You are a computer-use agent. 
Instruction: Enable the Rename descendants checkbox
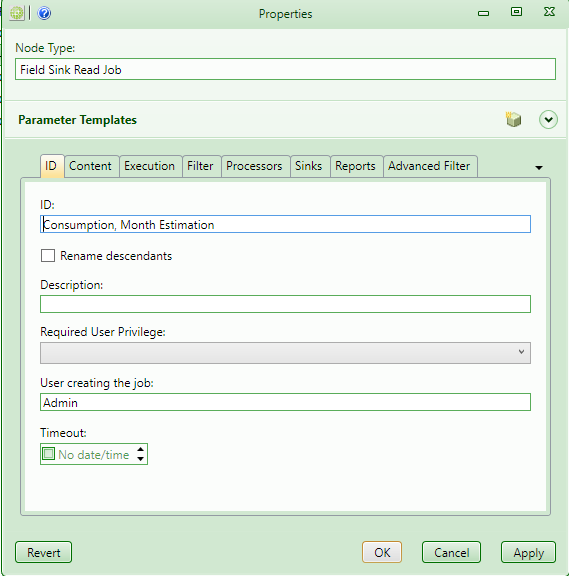point(48,255)
